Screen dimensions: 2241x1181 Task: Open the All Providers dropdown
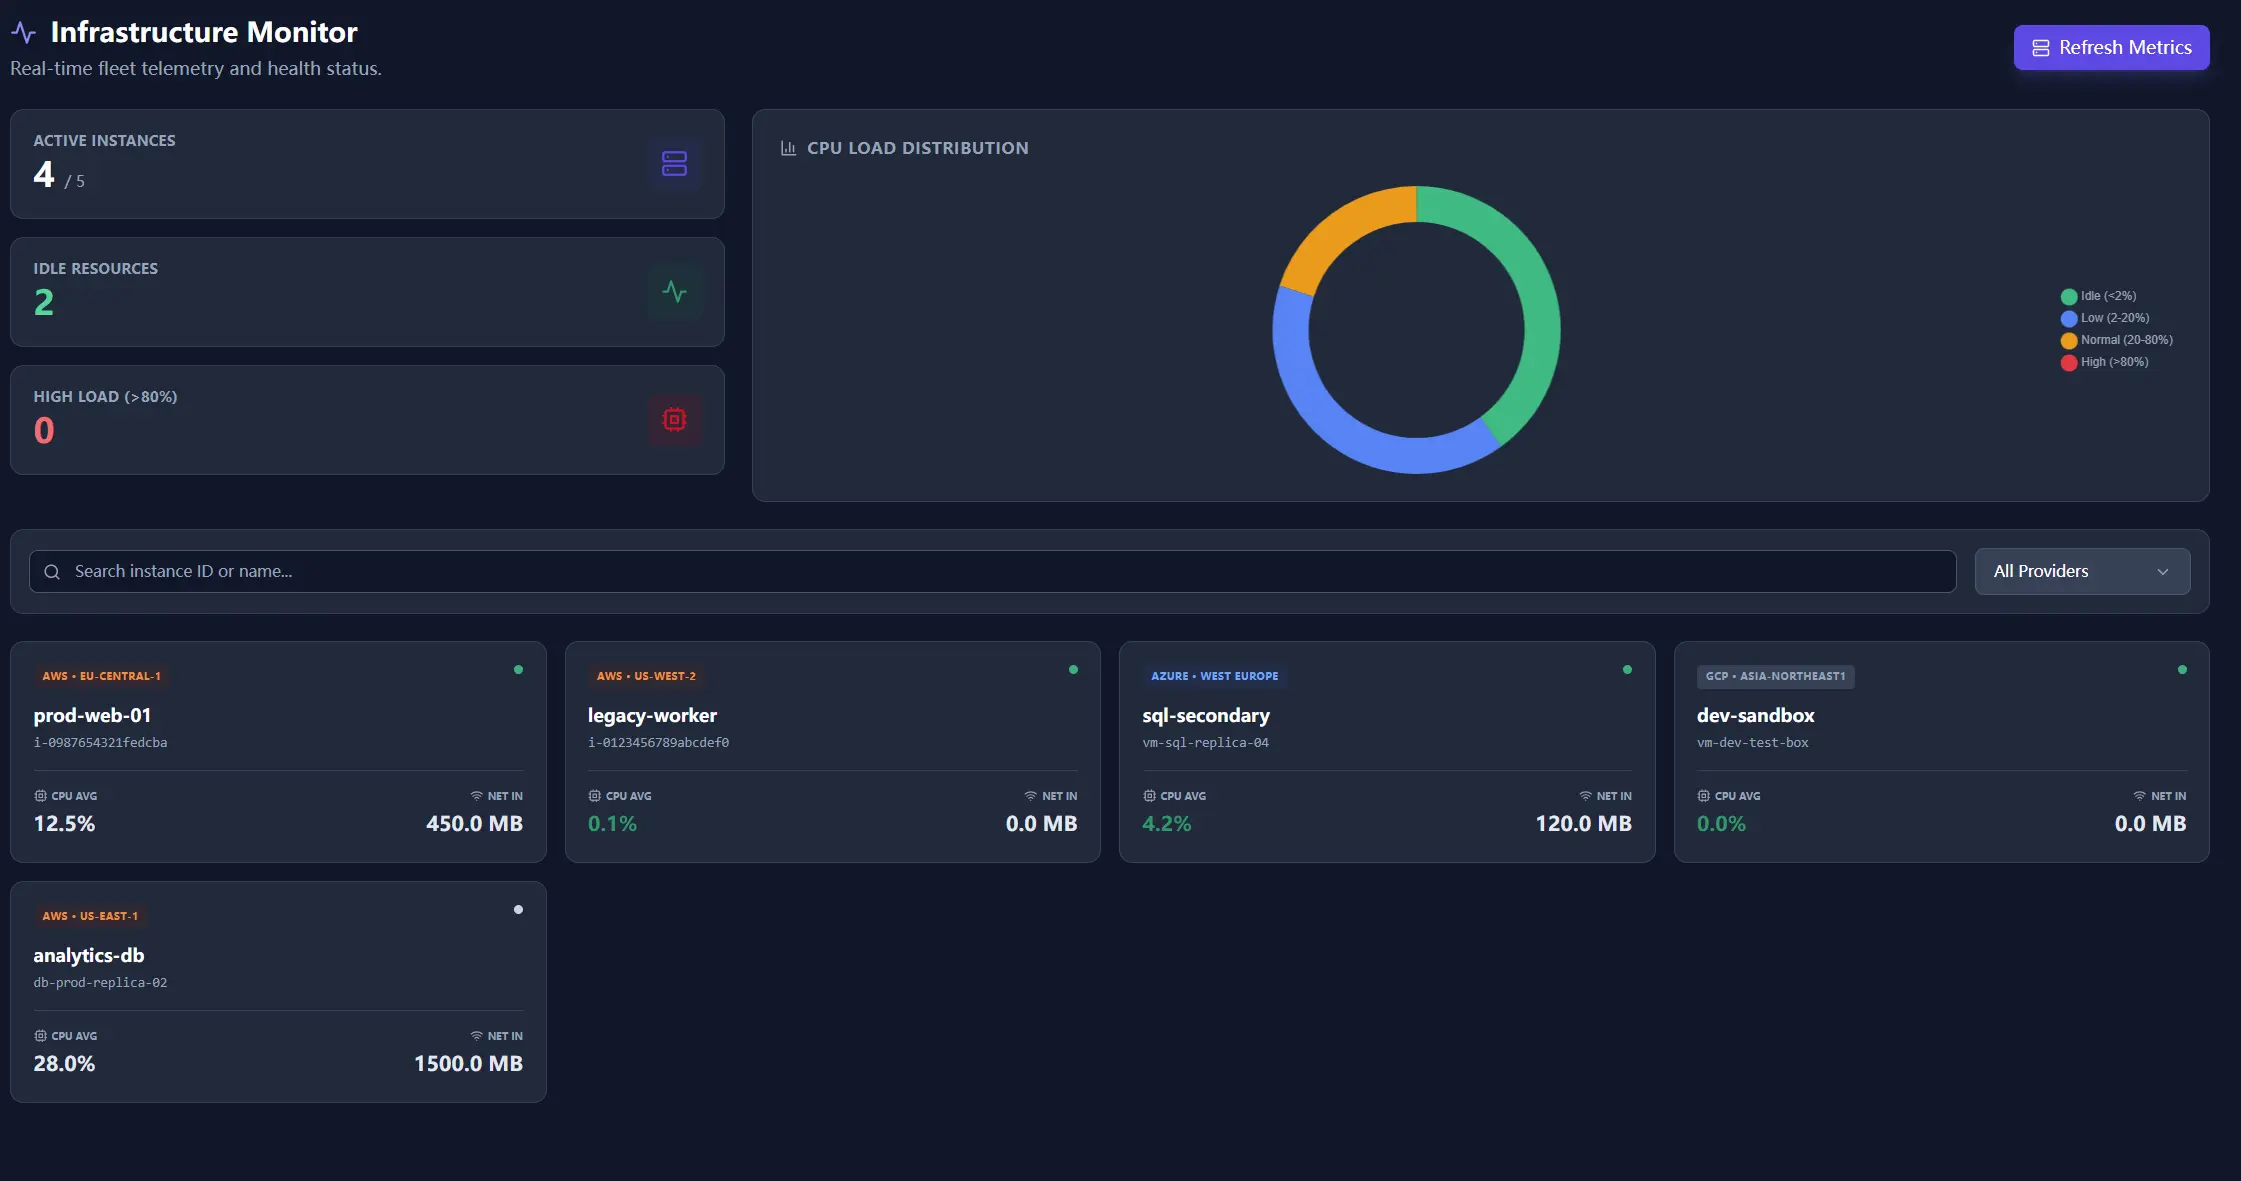[x=2082, y=571]
